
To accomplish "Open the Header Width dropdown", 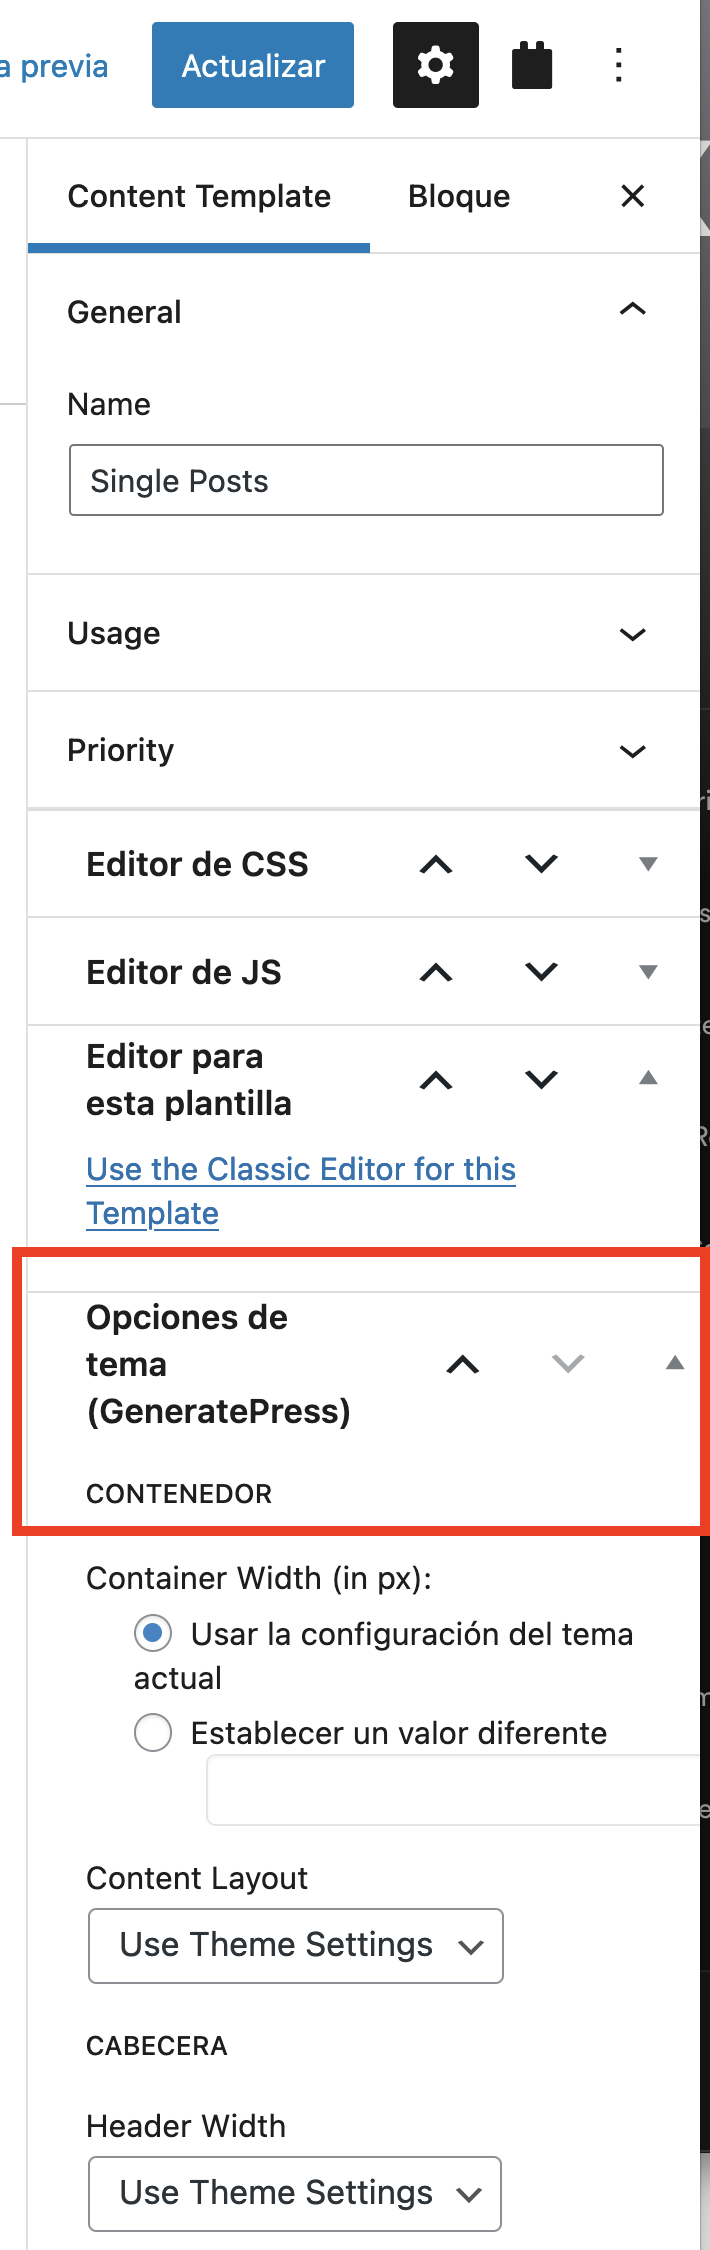I will coord(295,2193).
